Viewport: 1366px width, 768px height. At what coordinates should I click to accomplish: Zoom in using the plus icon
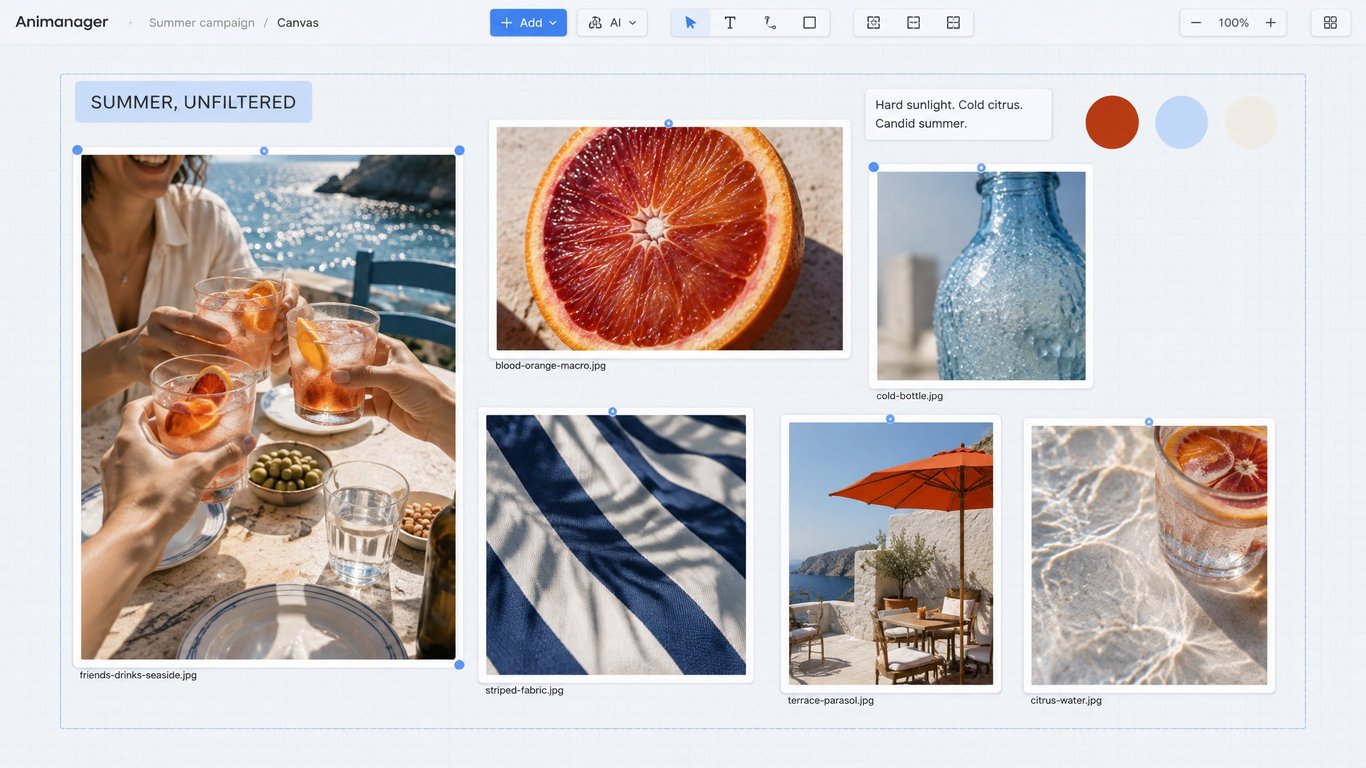1271,23
